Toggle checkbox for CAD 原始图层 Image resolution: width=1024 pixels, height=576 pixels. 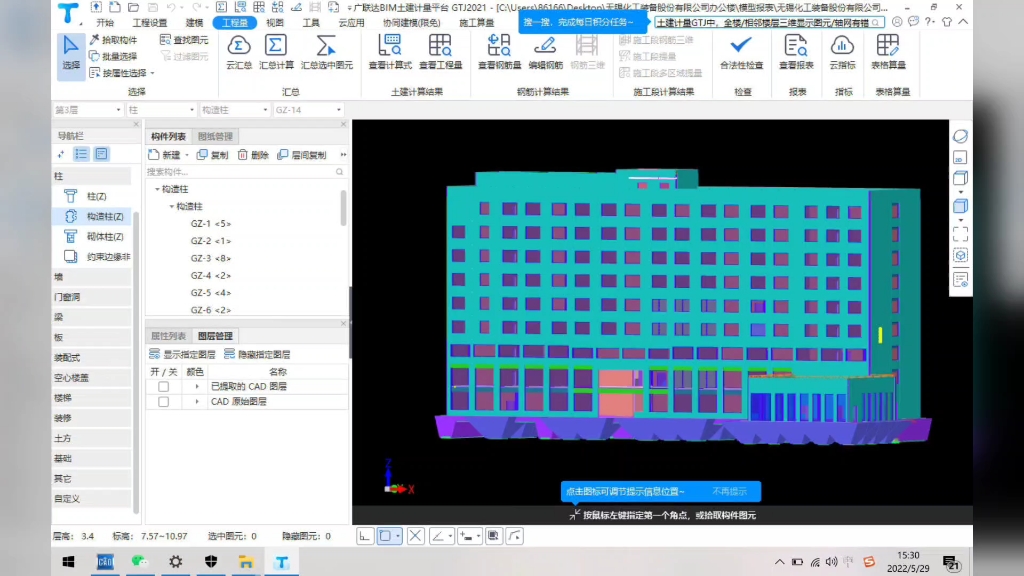[x=163, y=402]
